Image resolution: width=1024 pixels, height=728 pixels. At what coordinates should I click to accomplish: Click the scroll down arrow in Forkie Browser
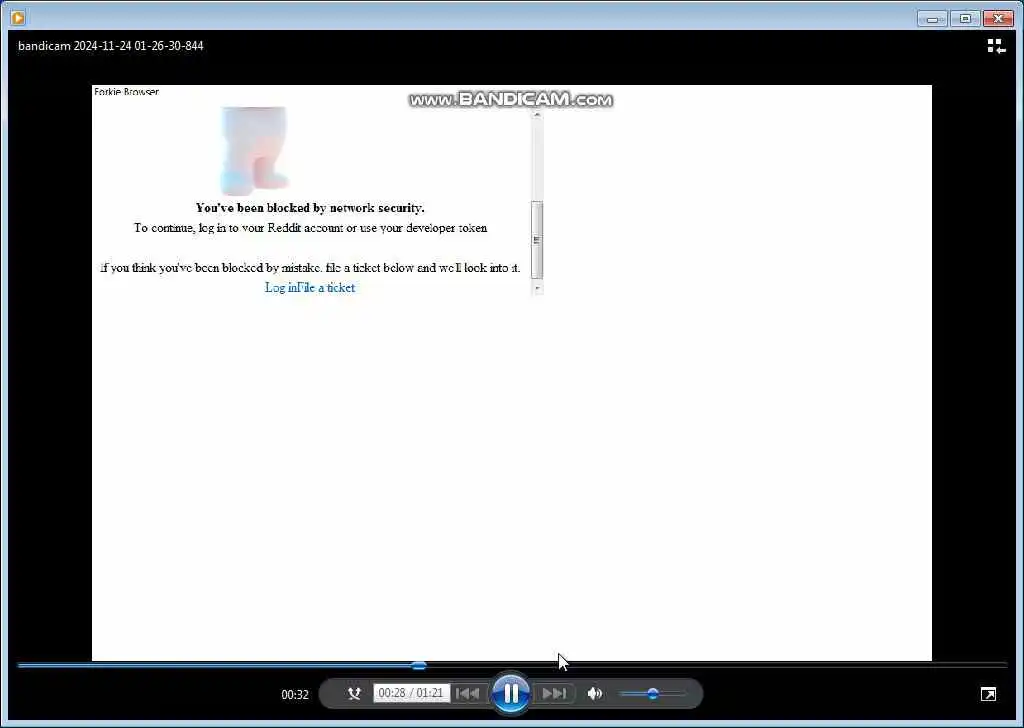(x=537, y=288)
